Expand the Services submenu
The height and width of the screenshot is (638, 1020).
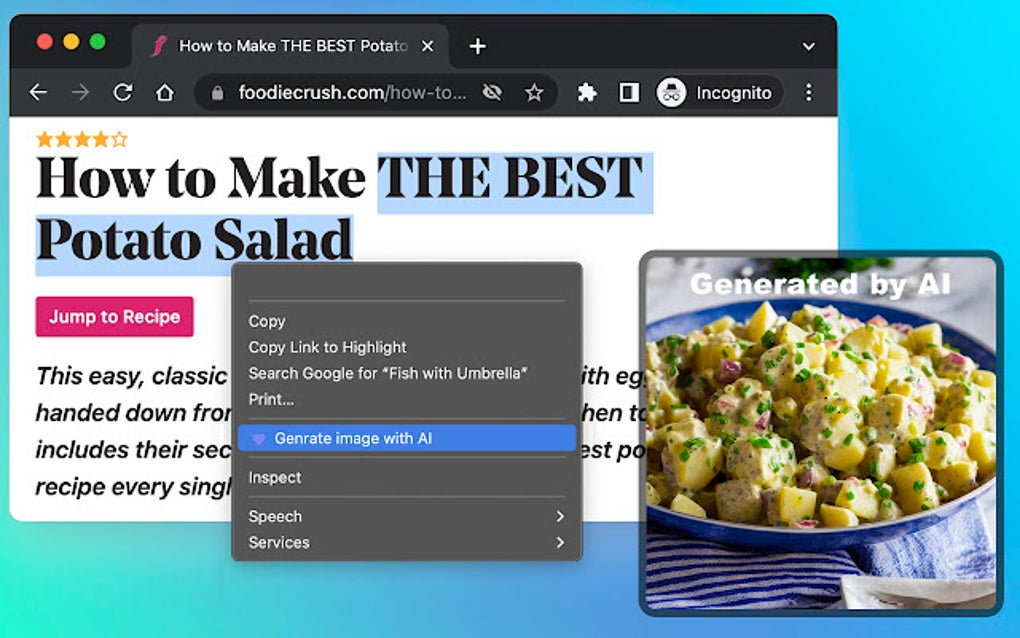(279, 543)
